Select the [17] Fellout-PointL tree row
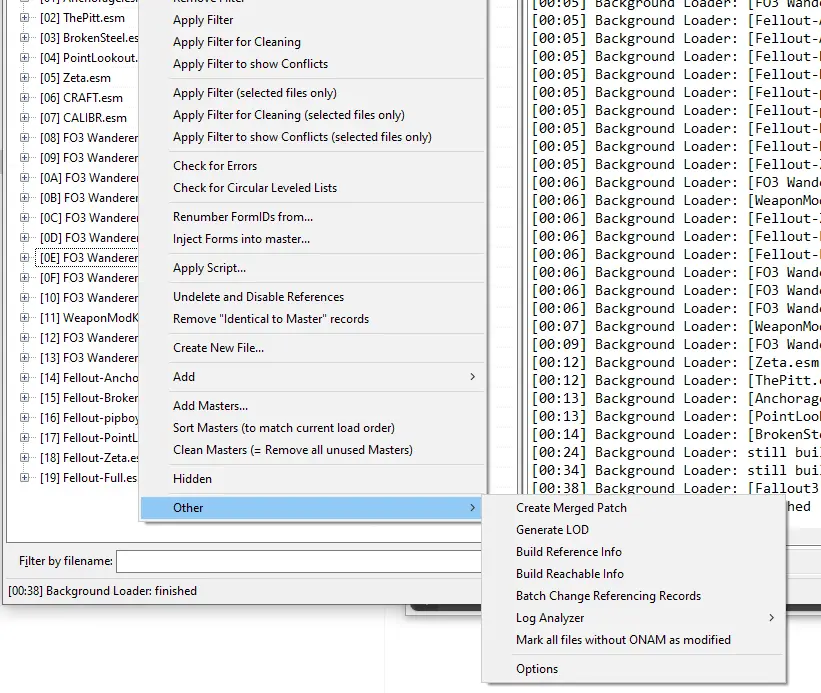 89,438
